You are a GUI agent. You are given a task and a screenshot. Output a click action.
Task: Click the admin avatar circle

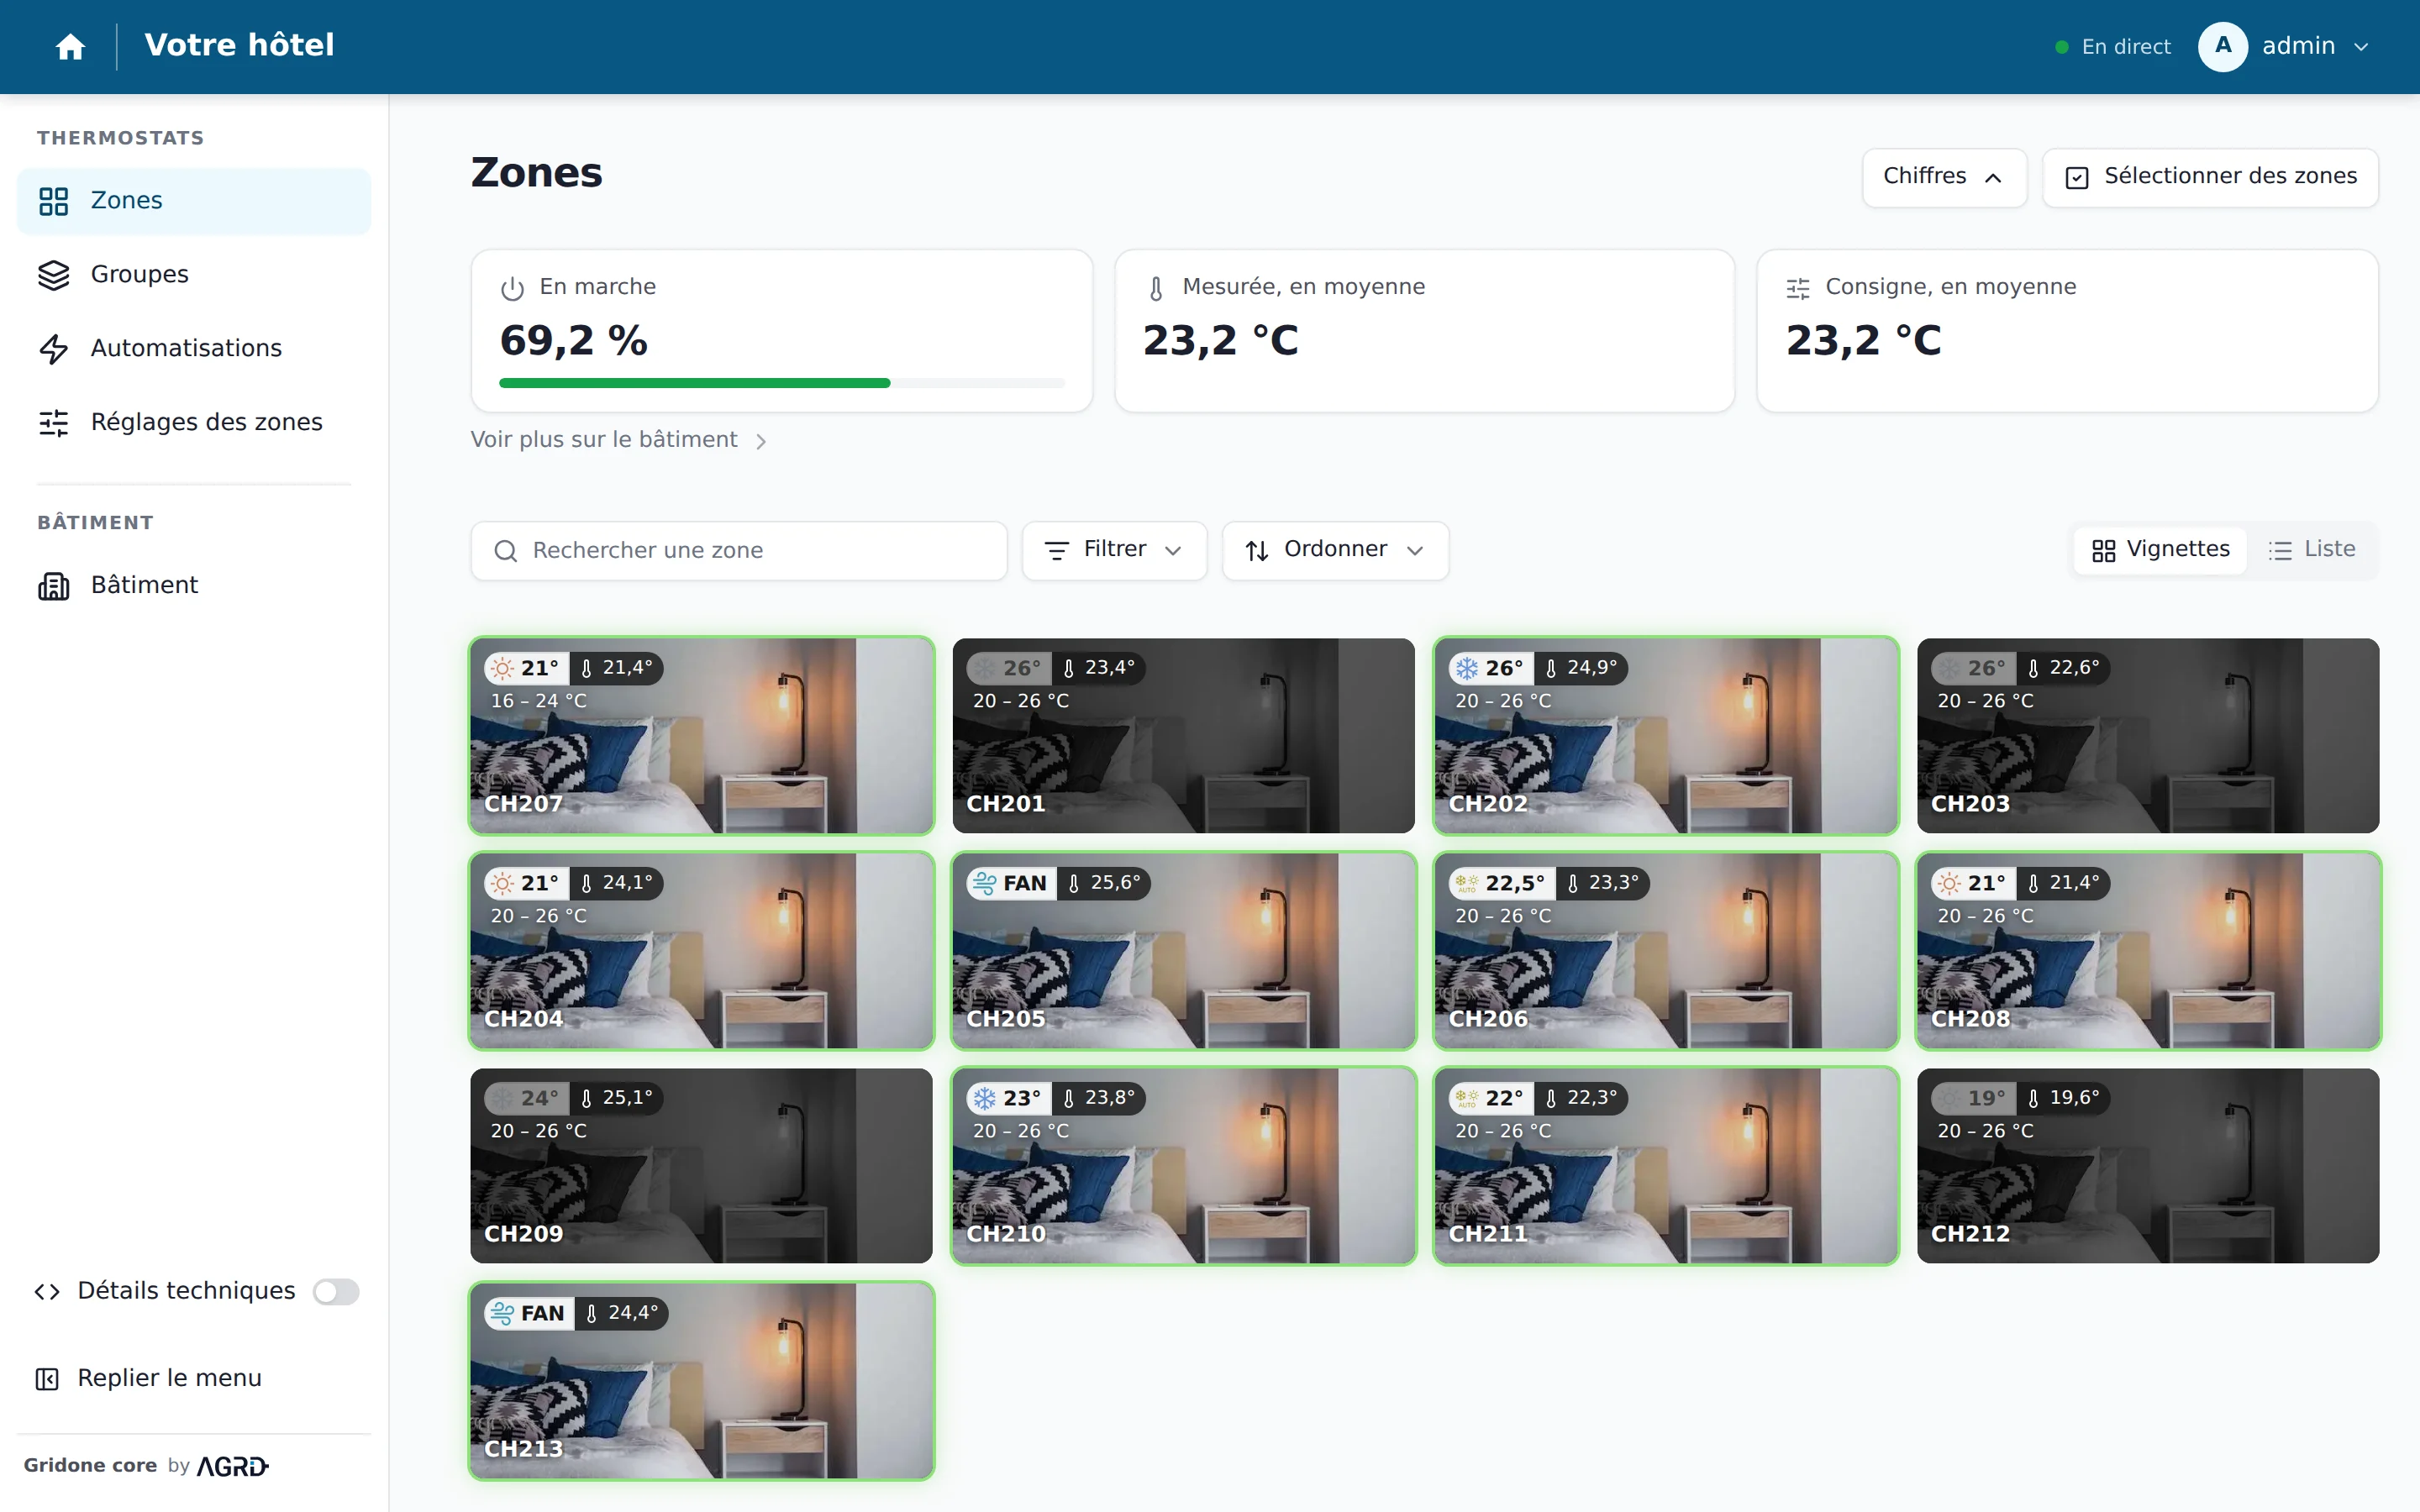pos(2222,46)
